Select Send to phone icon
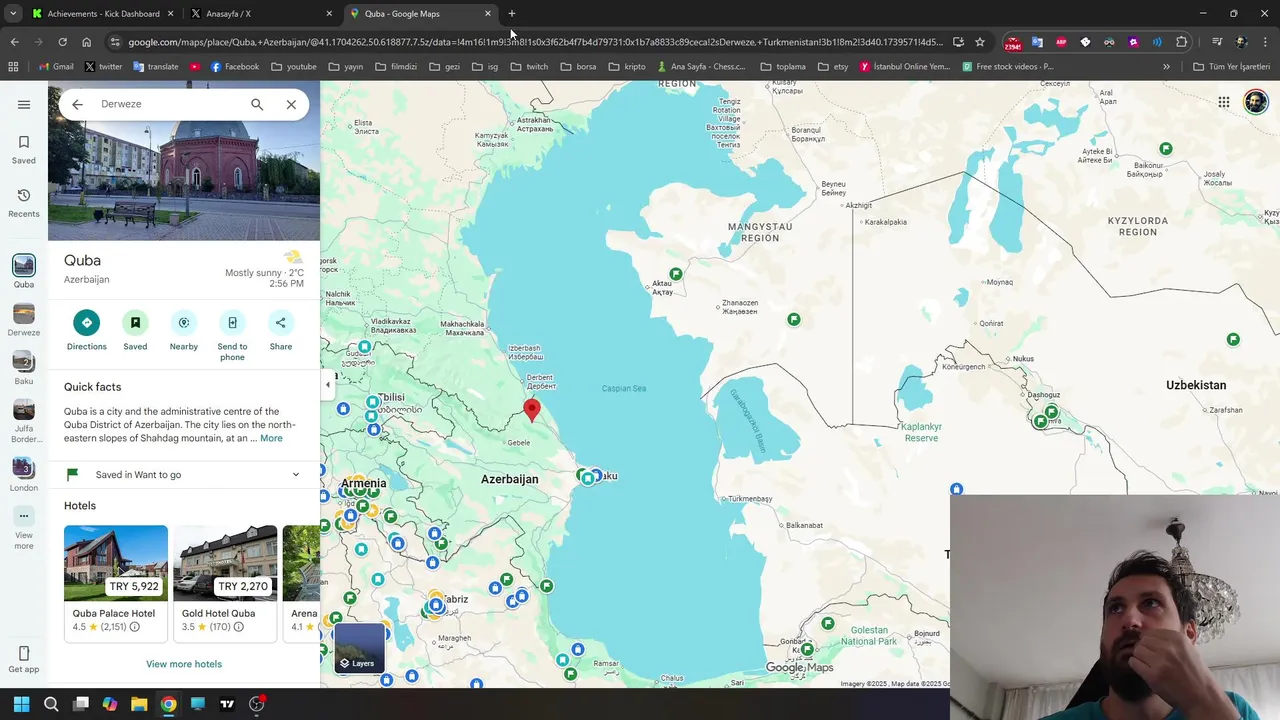 pos(232,323)
